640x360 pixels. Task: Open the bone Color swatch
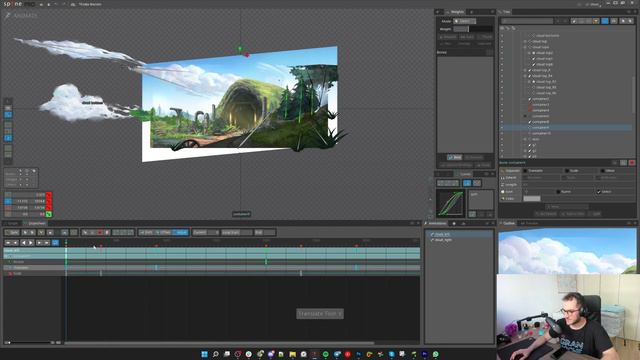tap(532, 198)
